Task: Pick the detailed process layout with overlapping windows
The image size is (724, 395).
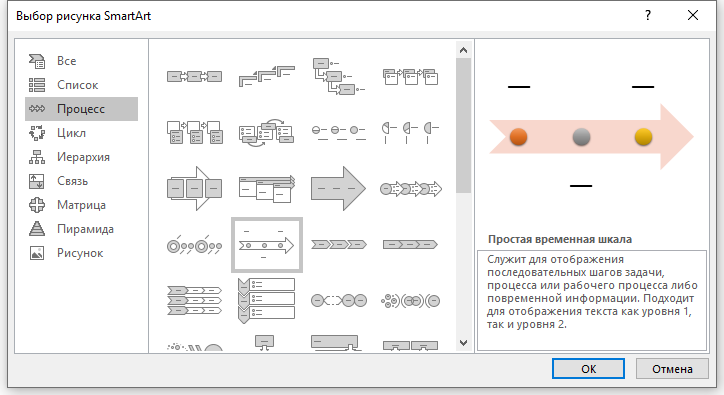Action: coord(266,188)
